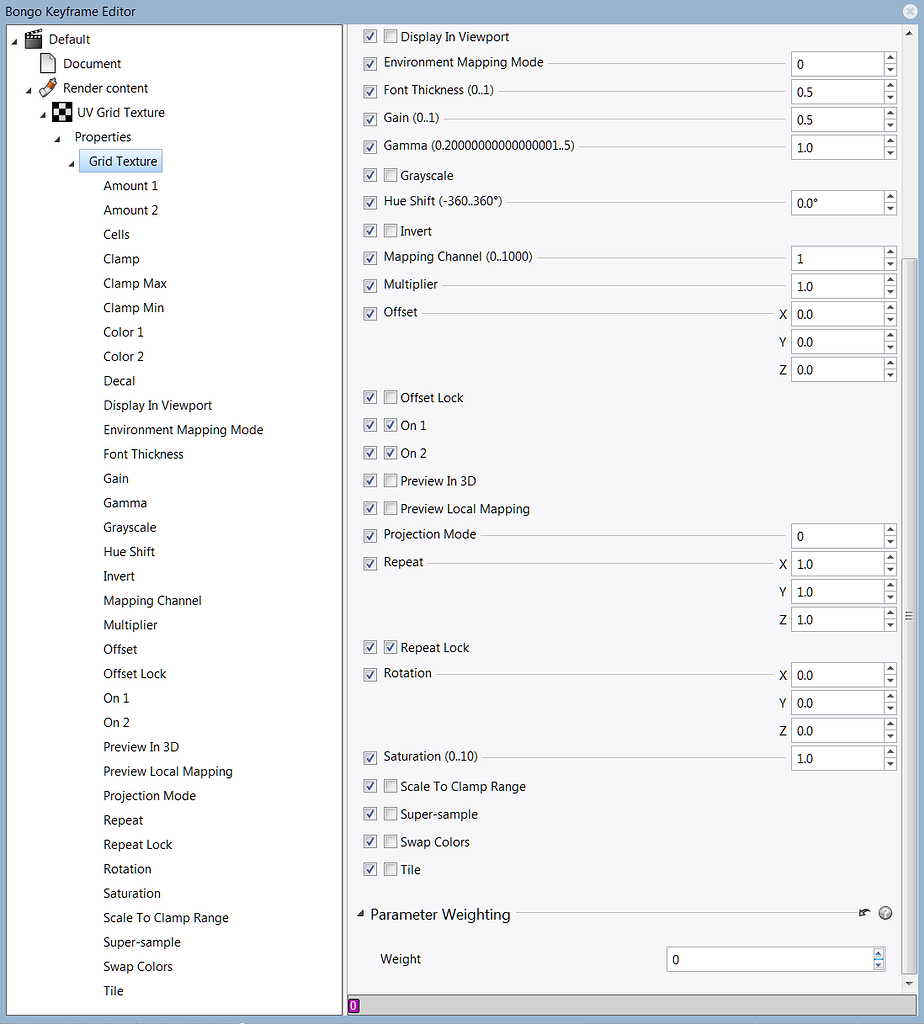Click the purple 0 keyframe marker
The height and width of the screenshot is (1024, 924).
[x=352, y=1005]
